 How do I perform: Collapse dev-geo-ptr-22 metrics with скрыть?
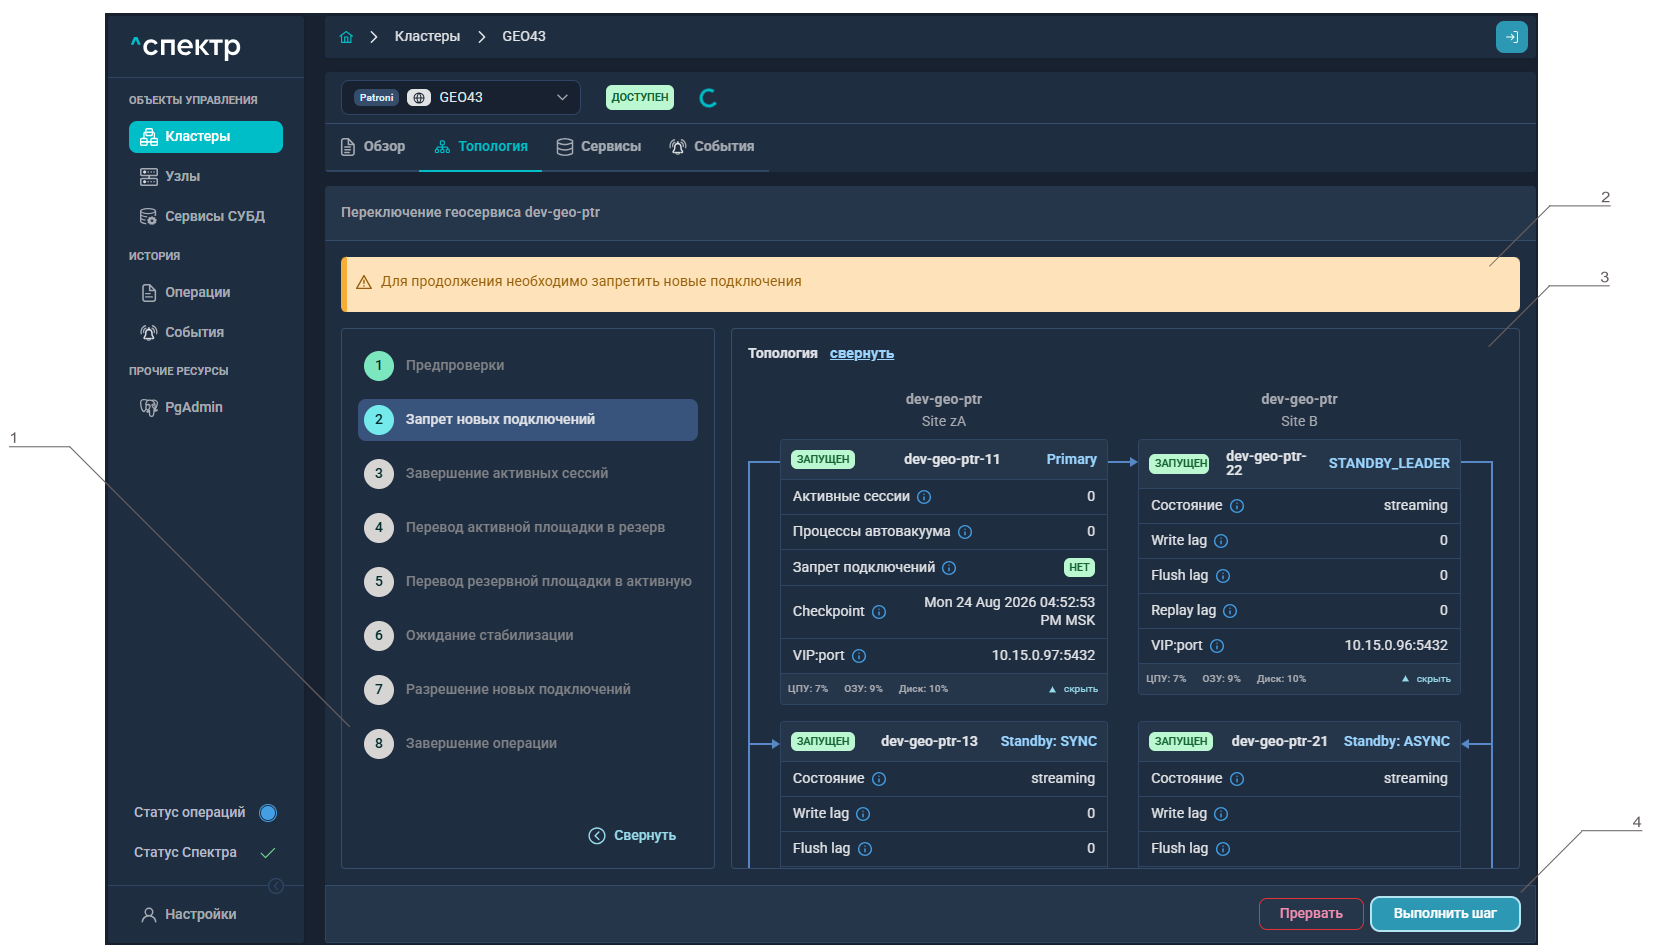click(1426, 679)
